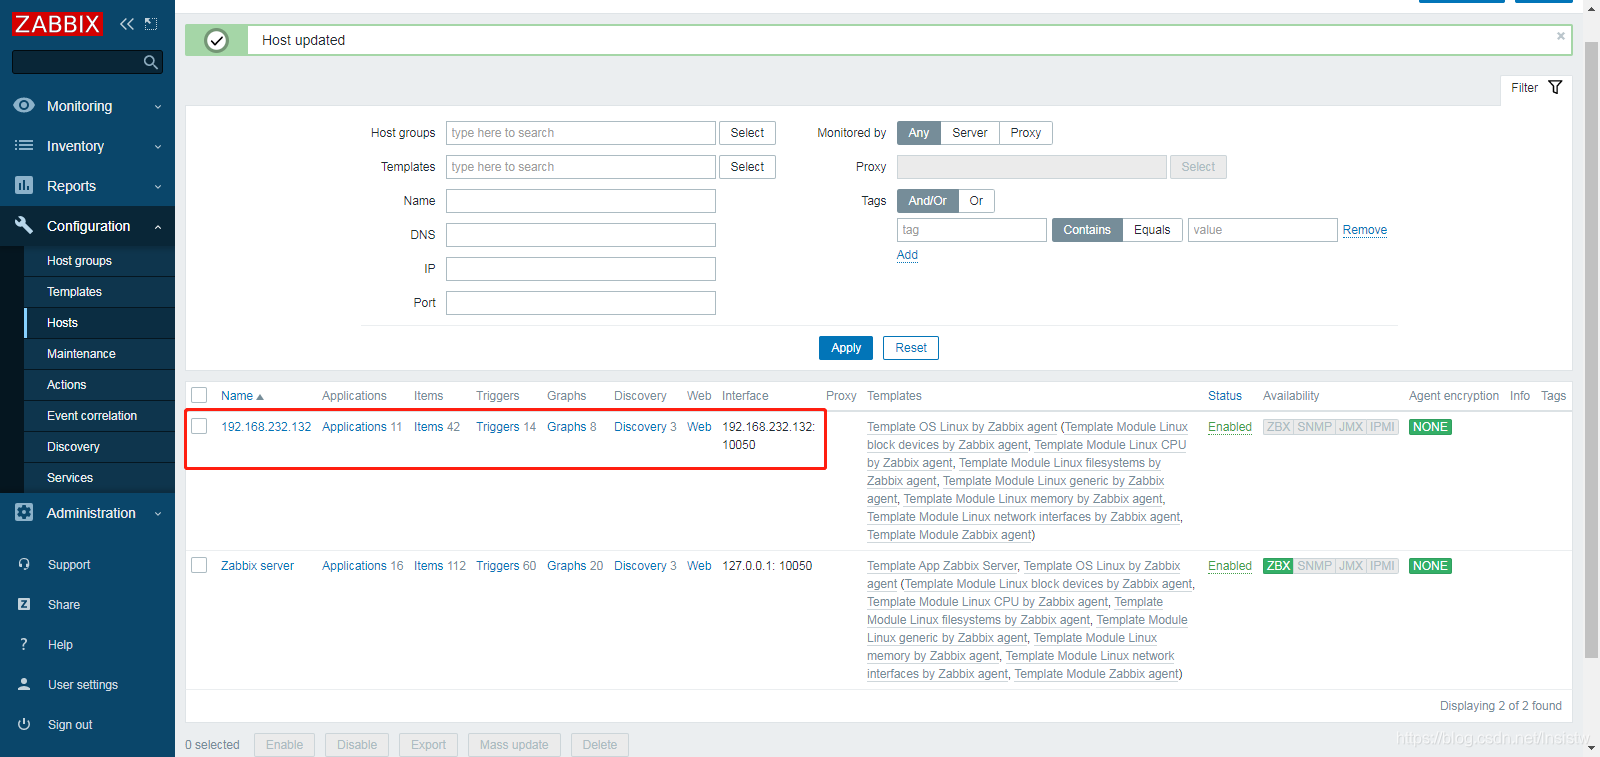Click SNMP badge for Zabbix server
Viewport: 1600px width, 757px height.
(1314, 566)
